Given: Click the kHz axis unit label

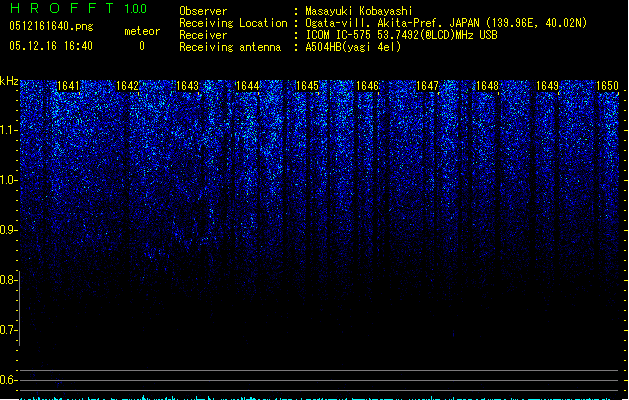Looking at the screenshot, I should 9,81.
